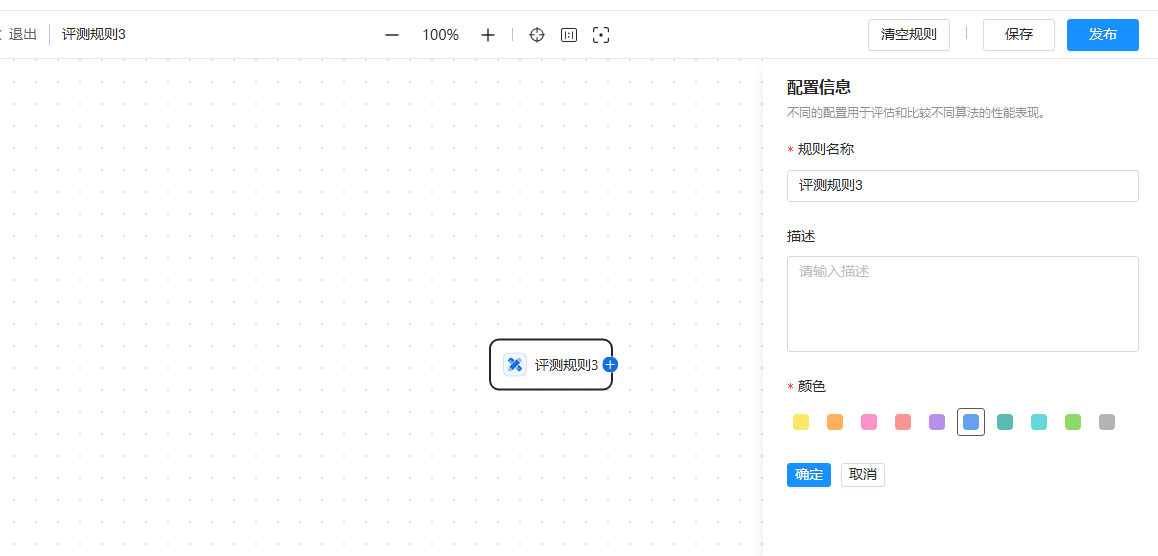Click the 清空规则 button
Screen dimensions: 1158x556
pyautogui.click(x=908, y=35)
